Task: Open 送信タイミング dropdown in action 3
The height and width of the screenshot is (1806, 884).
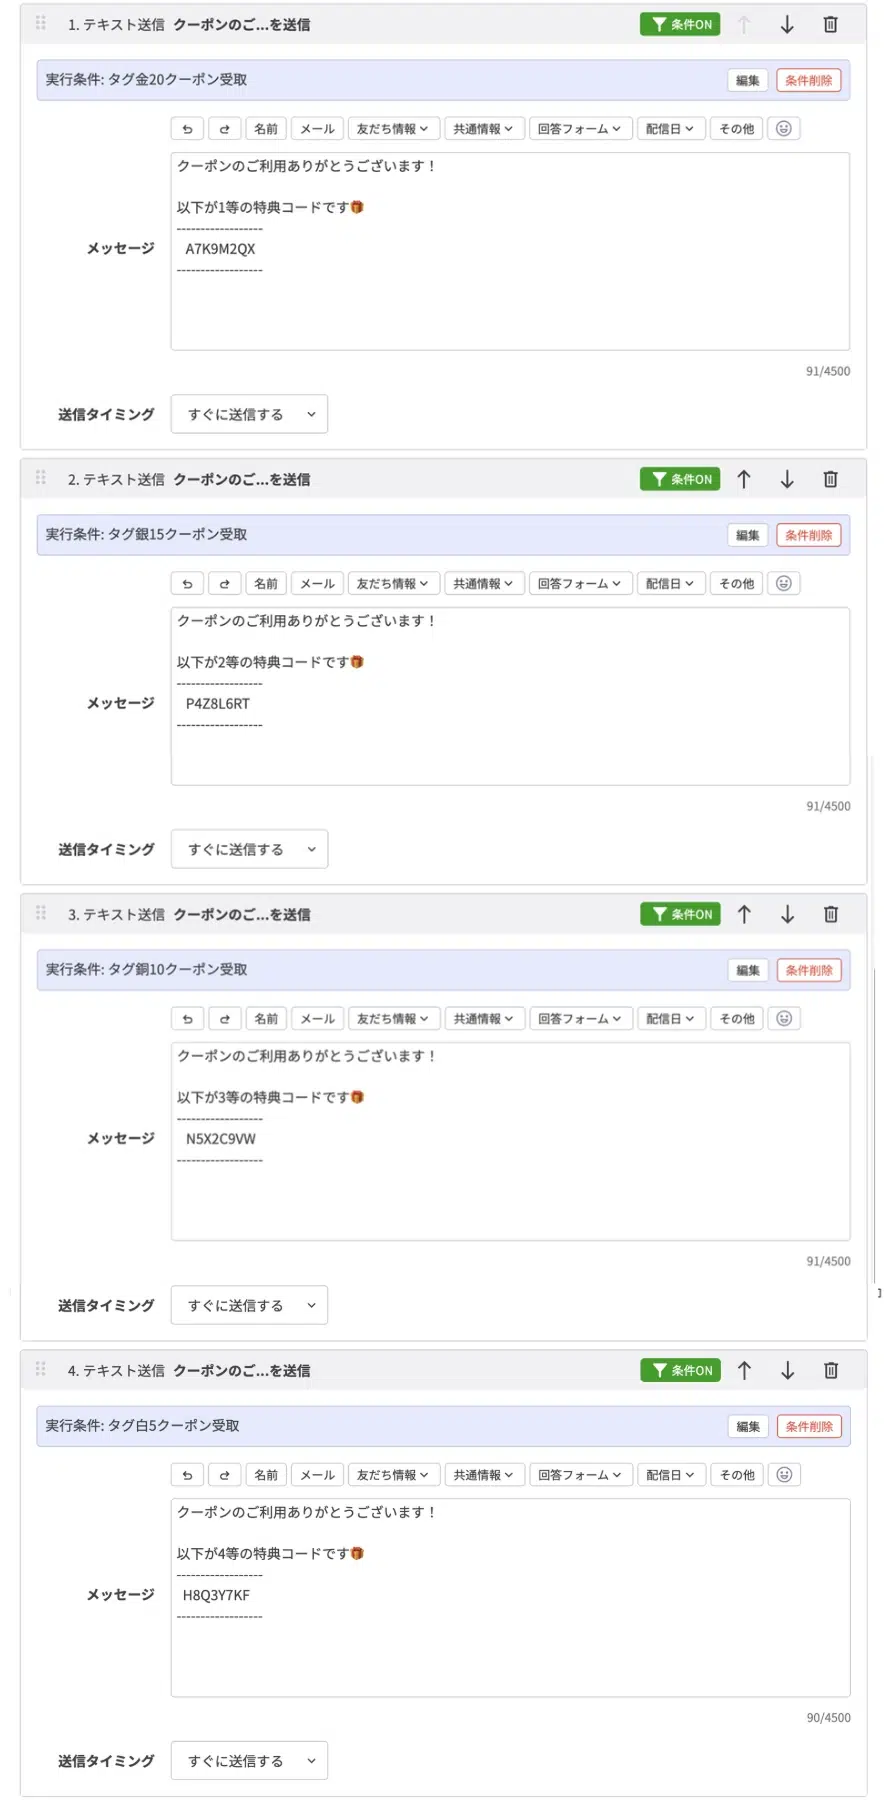Action: (x=249, y=1306)
